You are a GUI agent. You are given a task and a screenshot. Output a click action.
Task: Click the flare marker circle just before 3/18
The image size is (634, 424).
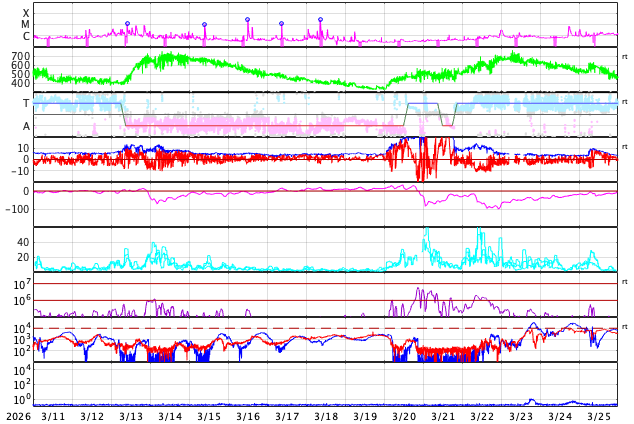[320, 19]
